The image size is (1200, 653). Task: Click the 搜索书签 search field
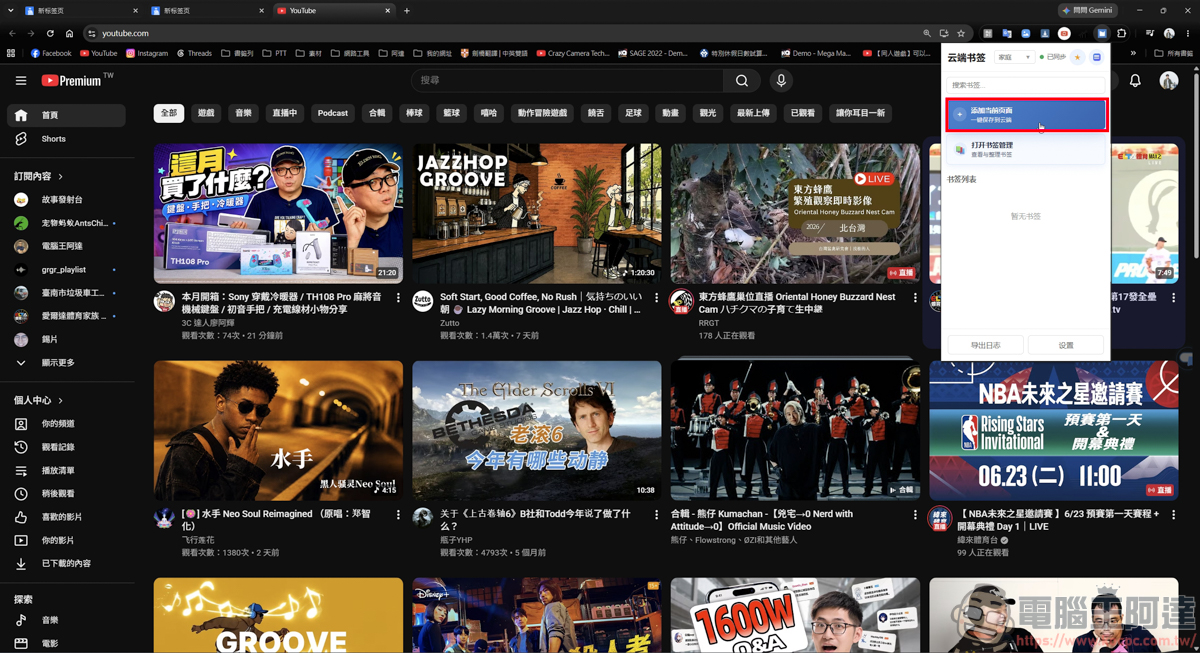coord(1026,85)
